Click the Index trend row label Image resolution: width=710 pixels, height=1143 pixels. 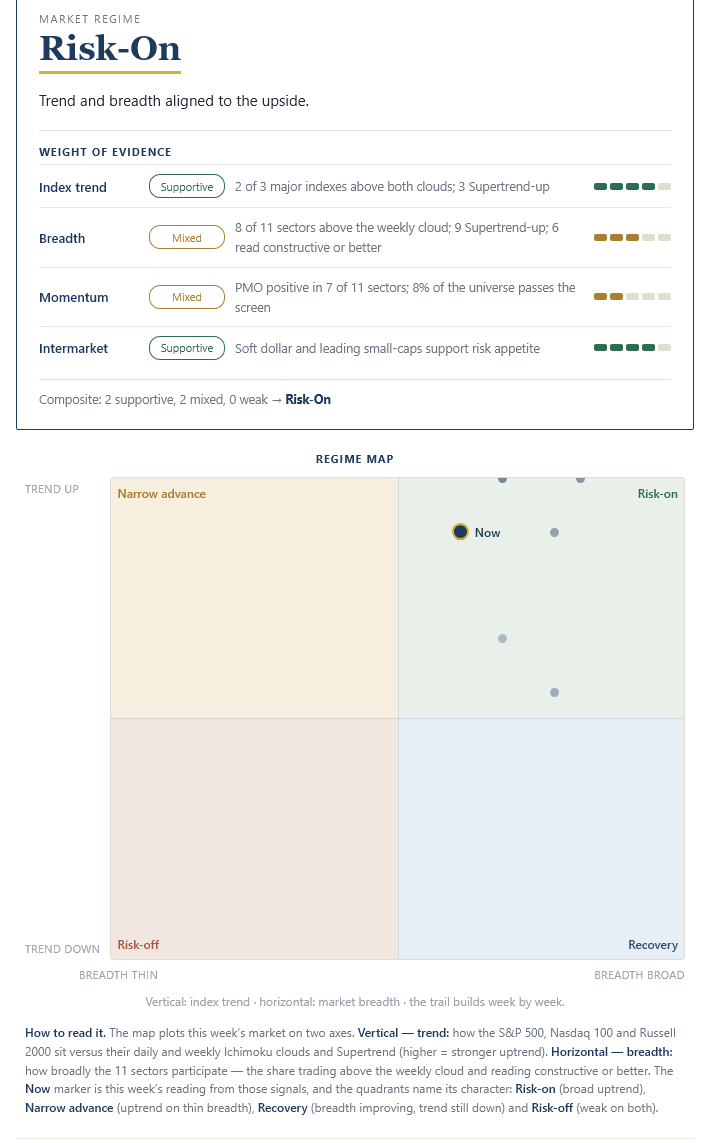point(73,187)
